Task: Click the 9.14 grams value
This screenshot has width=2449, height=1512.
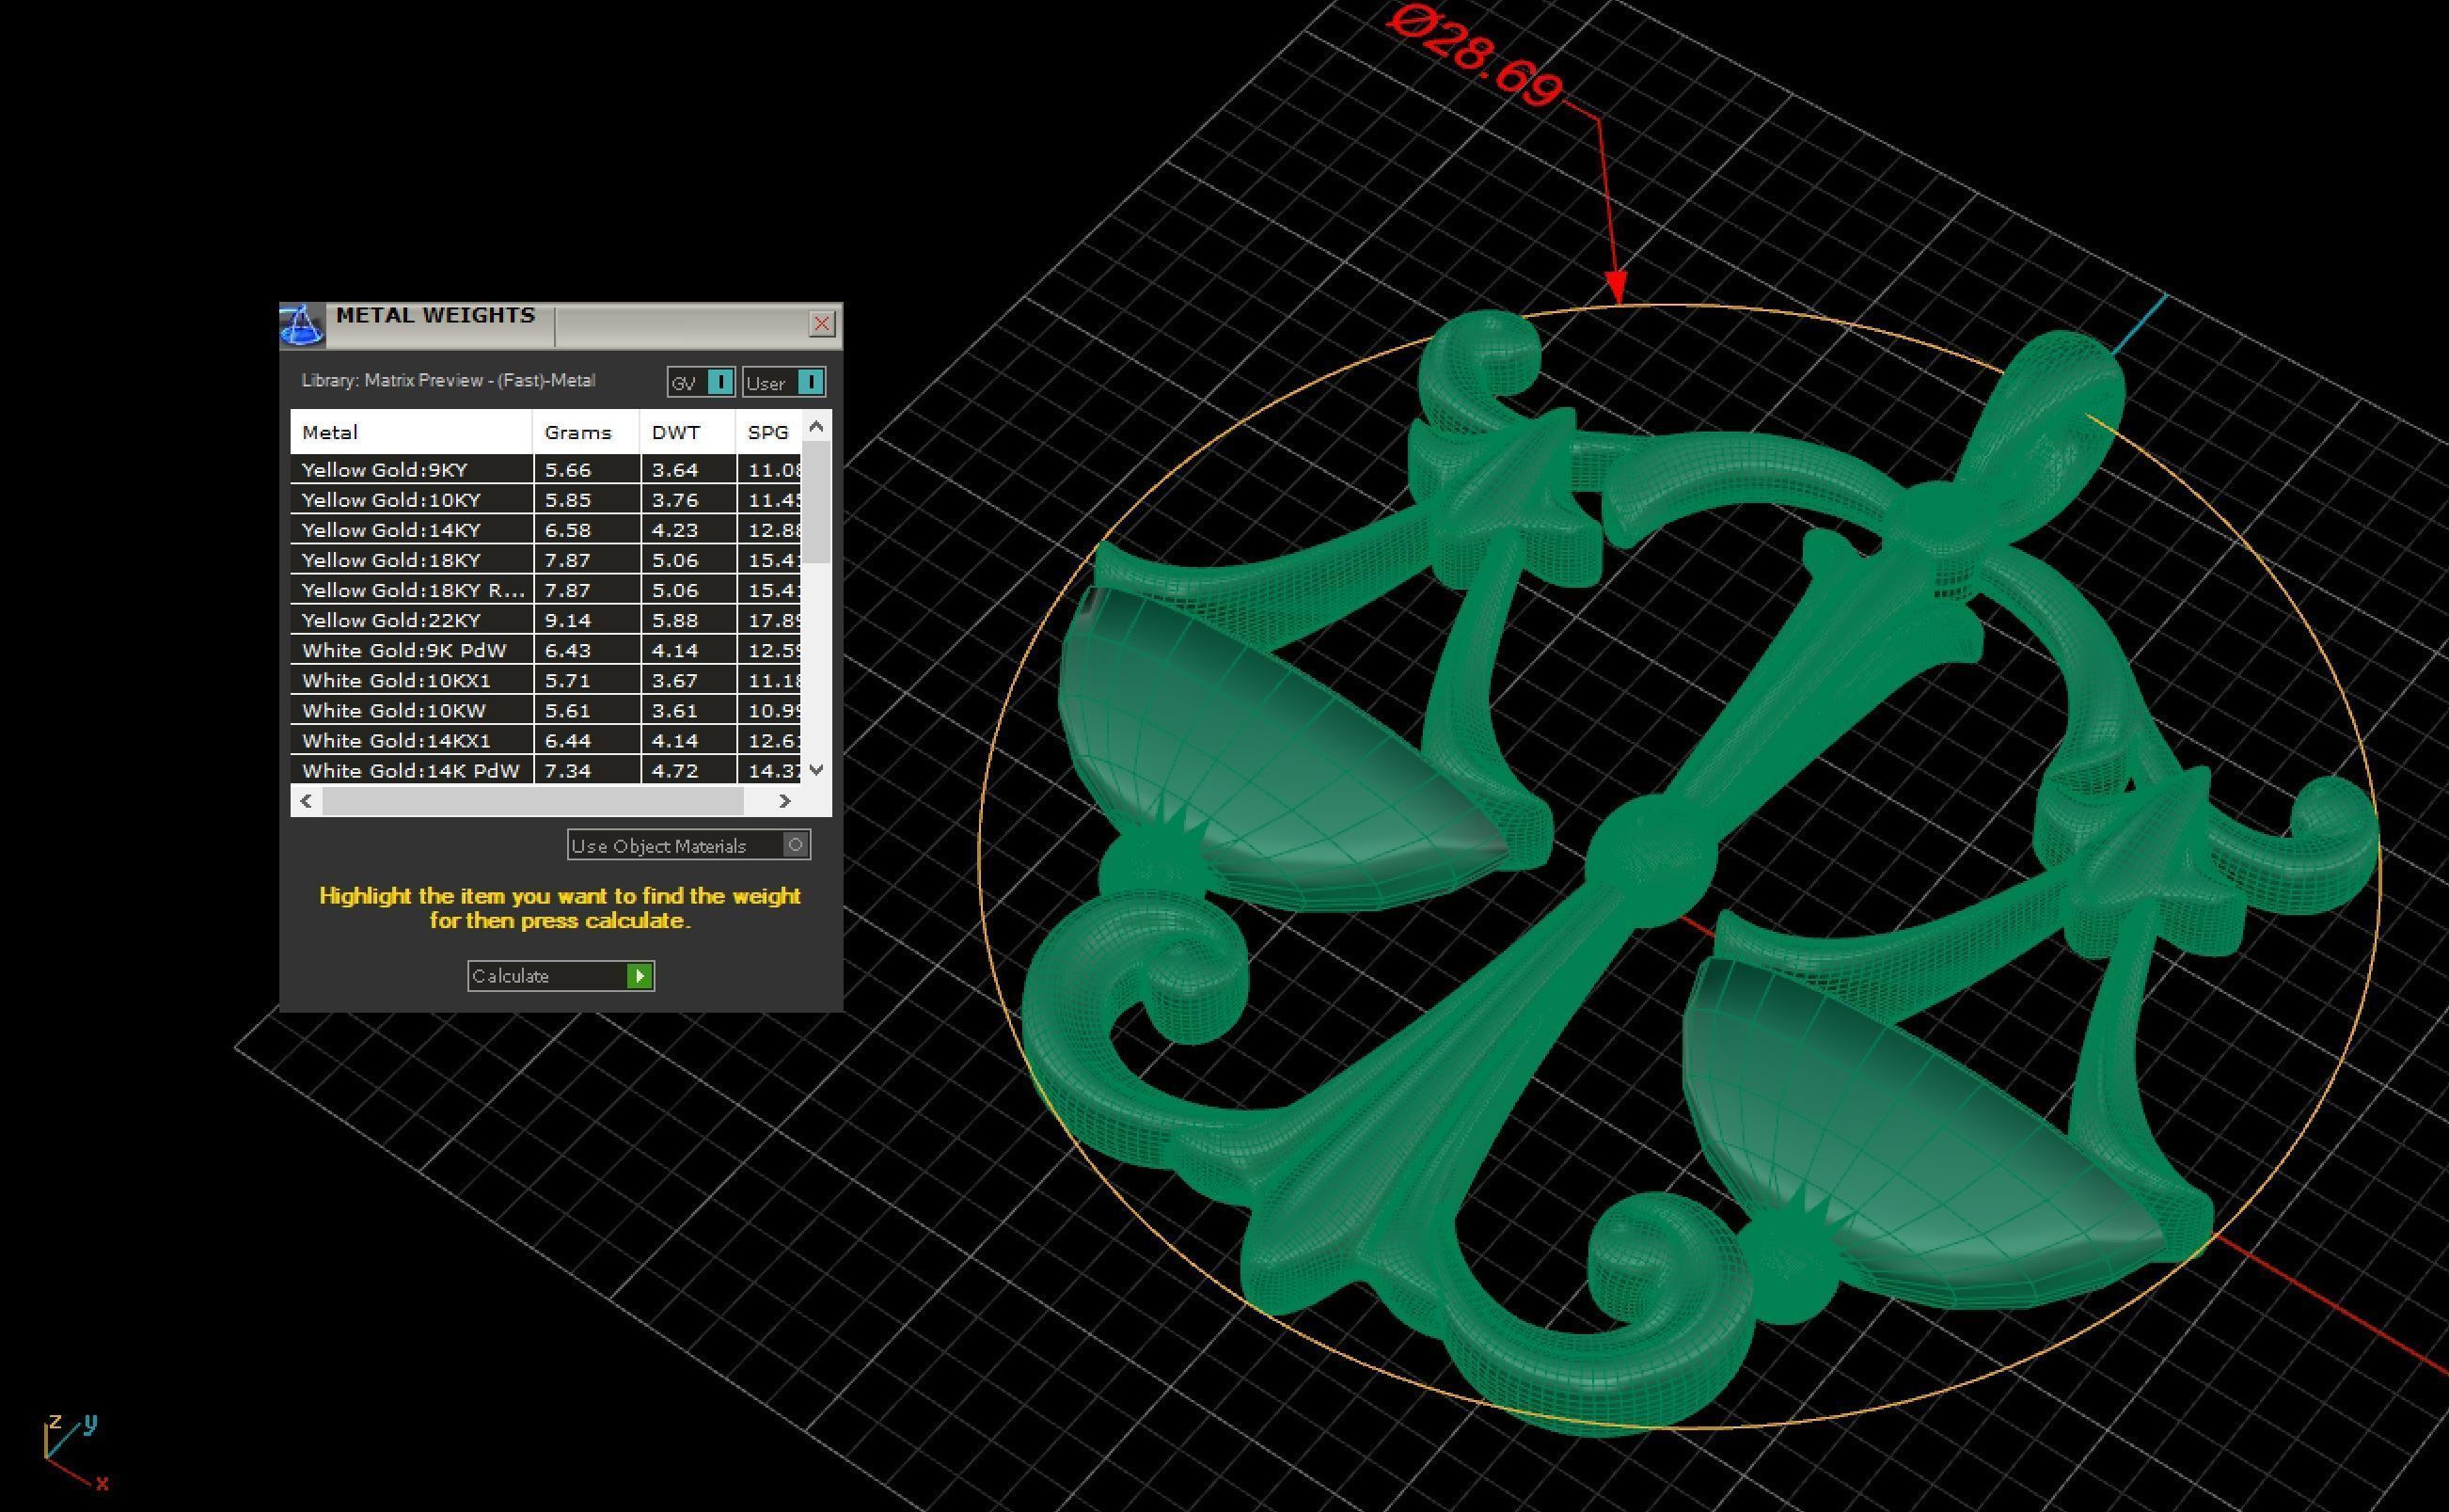Action: click(x=568, y=620)
